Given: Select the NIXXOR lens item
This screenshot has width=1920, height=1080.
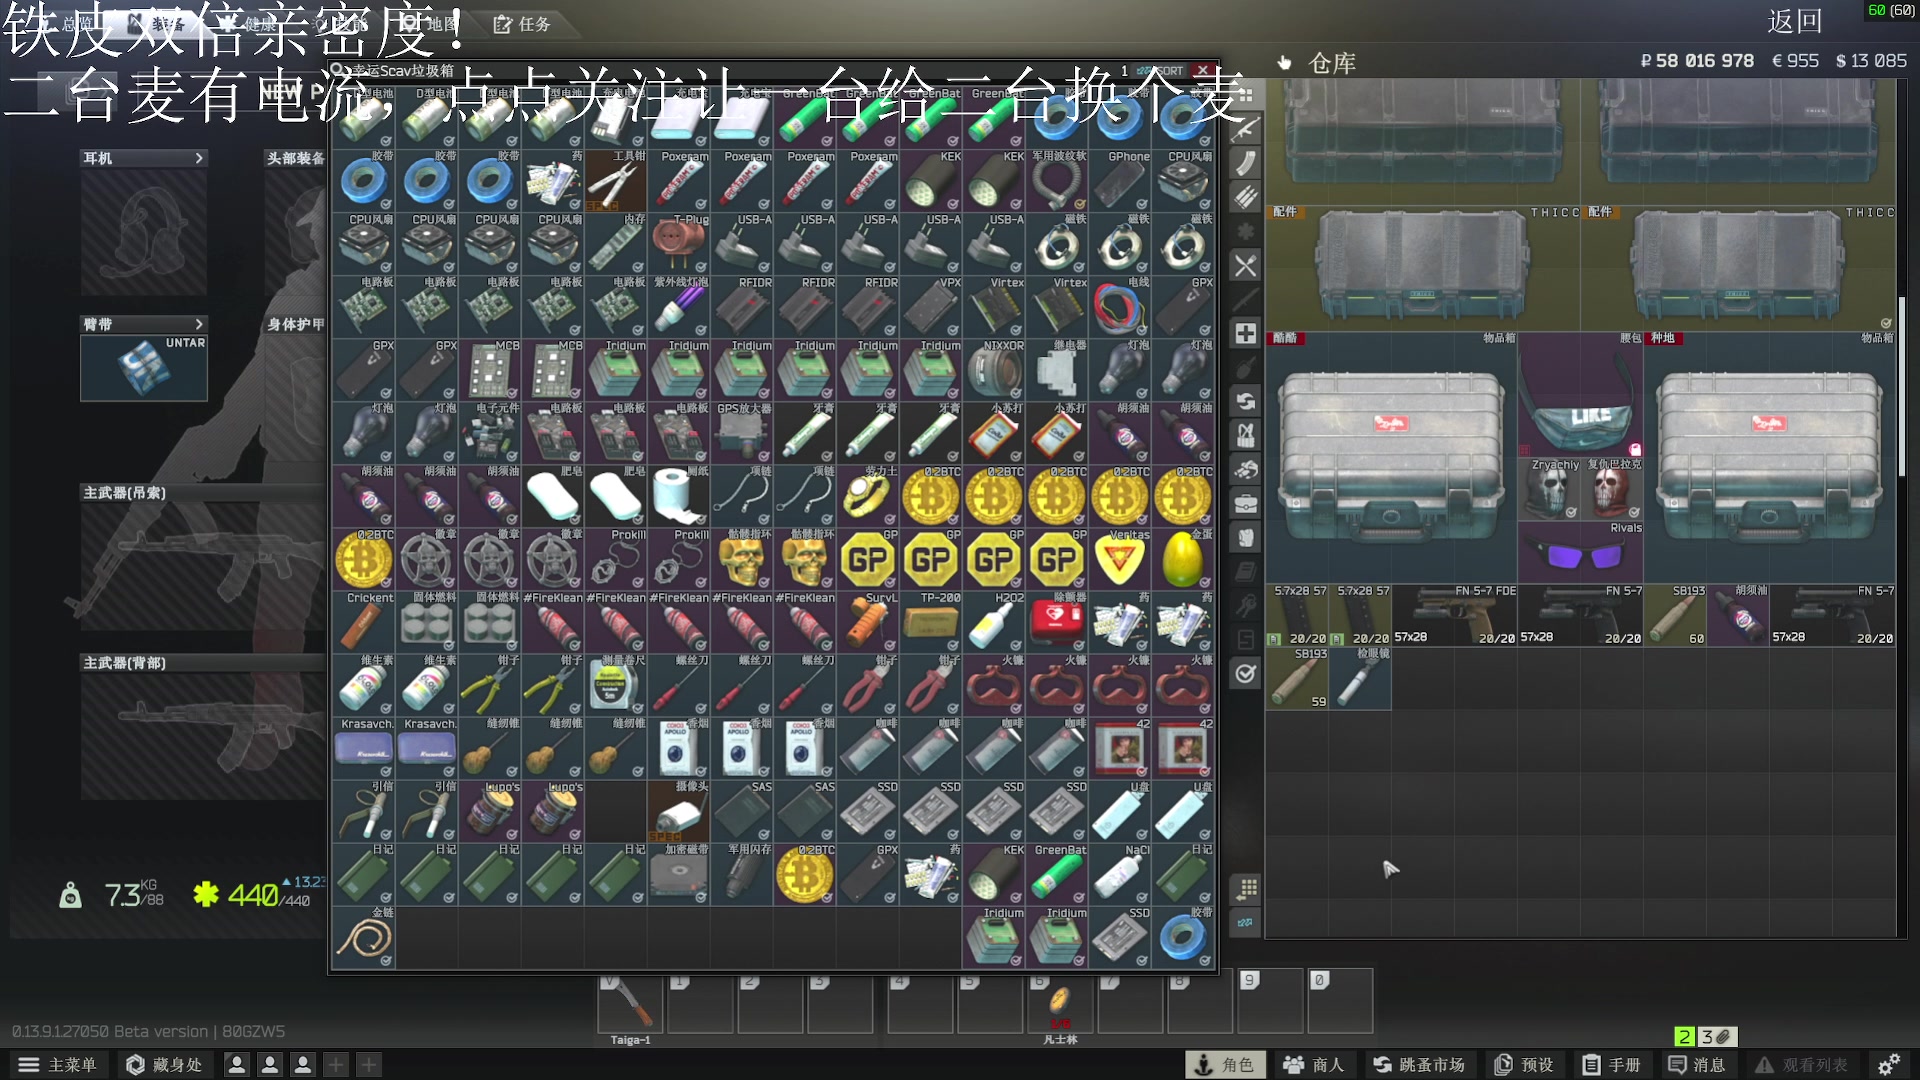Looking at the screenshot, I should (994, 370).
